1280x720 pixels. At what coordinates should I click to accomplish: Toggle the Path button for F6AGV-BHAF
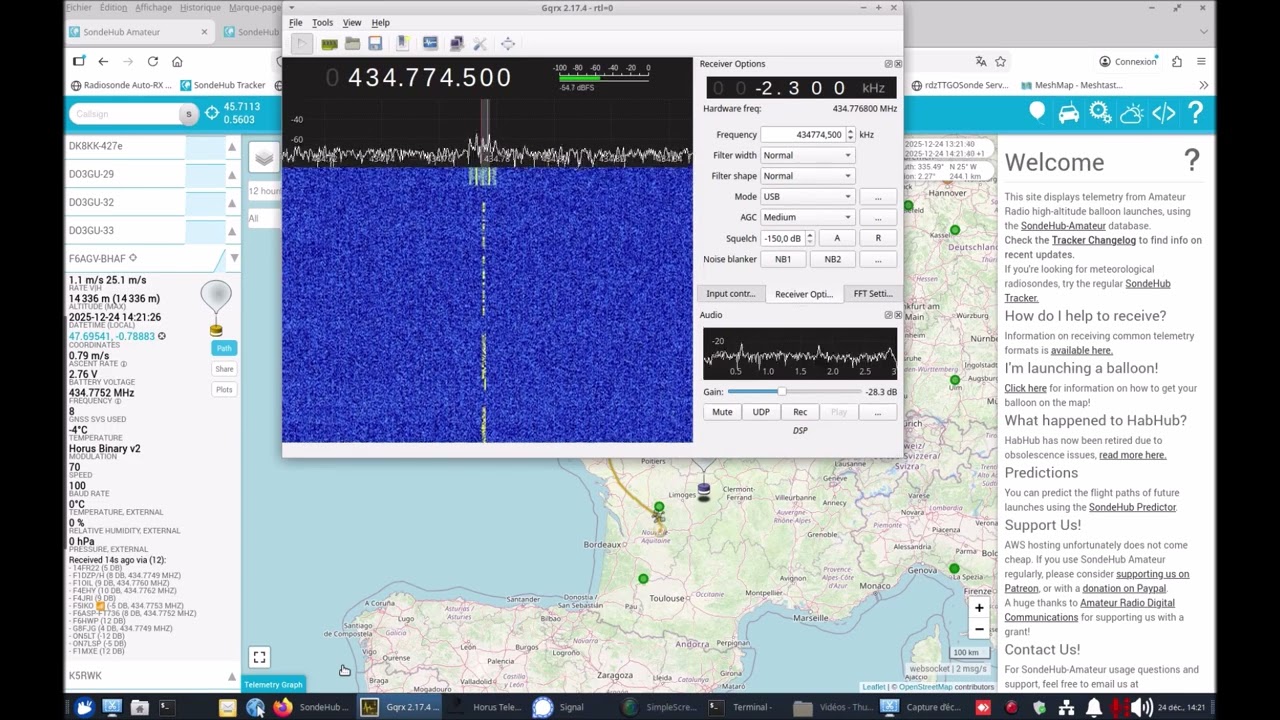pos(224,348)
